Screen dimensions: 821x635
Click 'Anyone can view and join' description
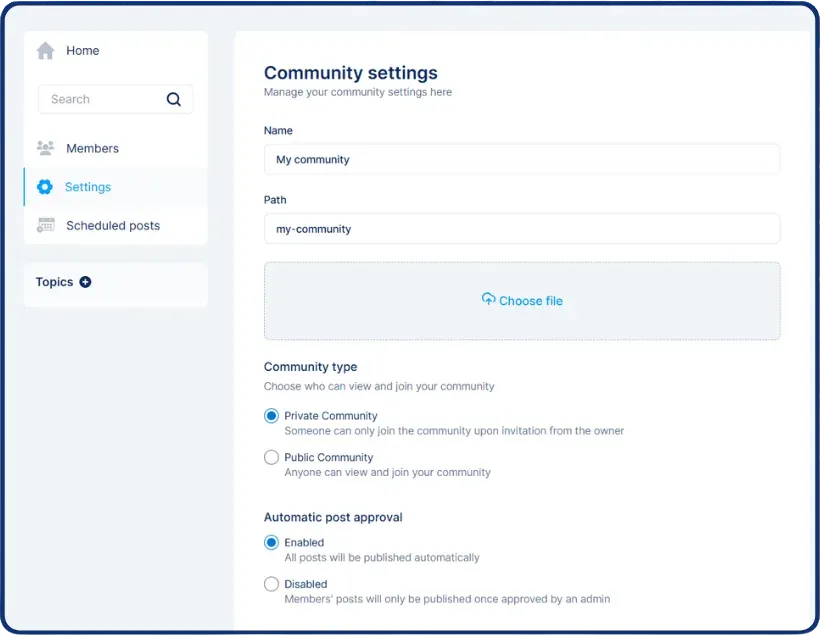pos(387,472)
